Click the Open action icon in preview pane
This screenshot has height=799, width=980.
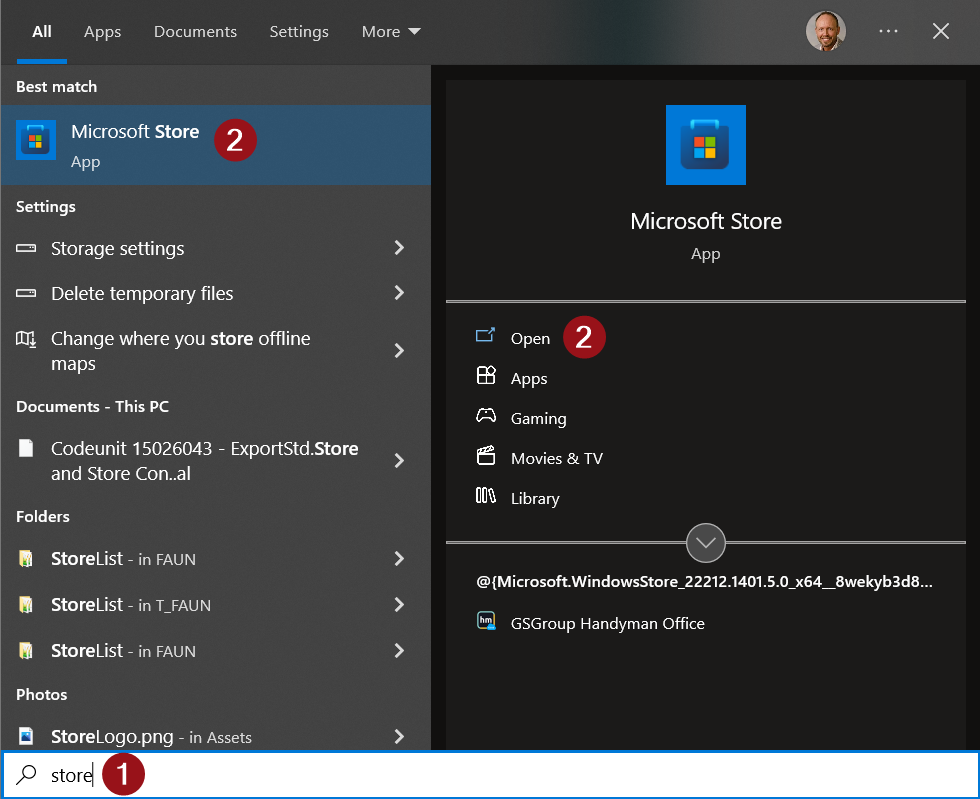pyautogui.click(x=486, y=336)
